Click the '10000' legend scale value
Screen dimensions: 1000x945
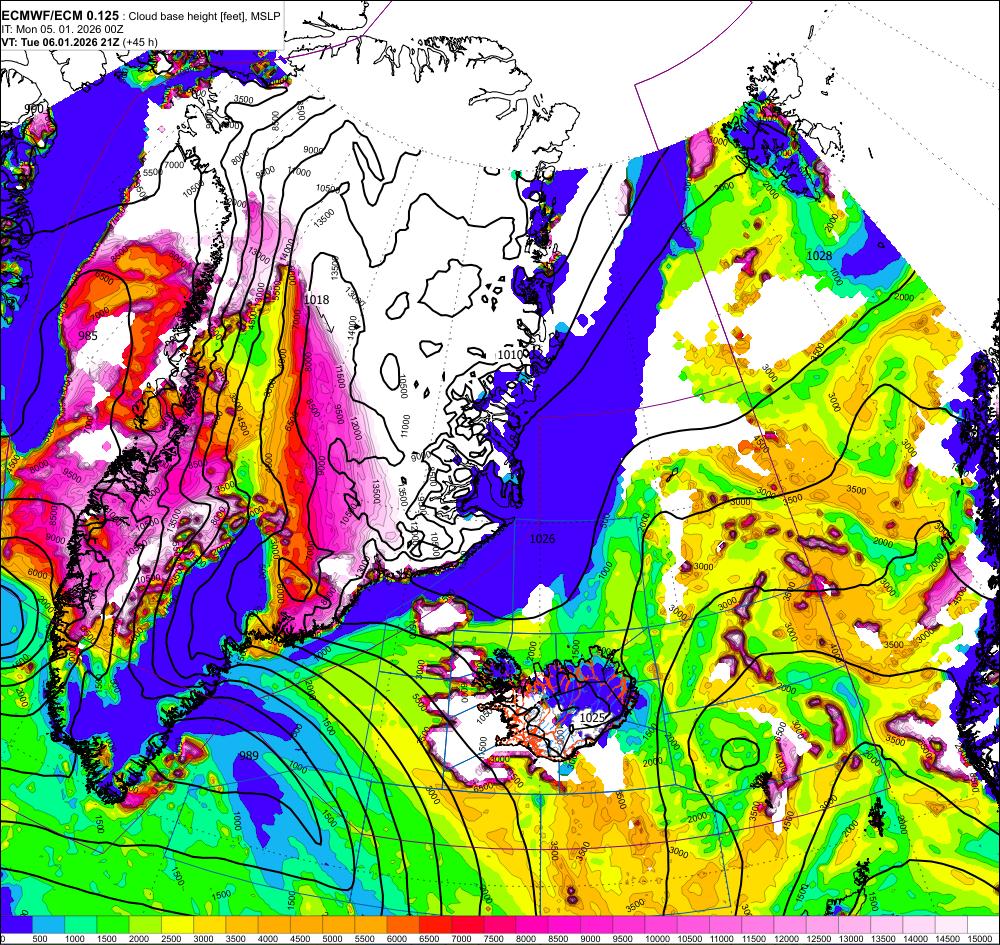(656, 938)
